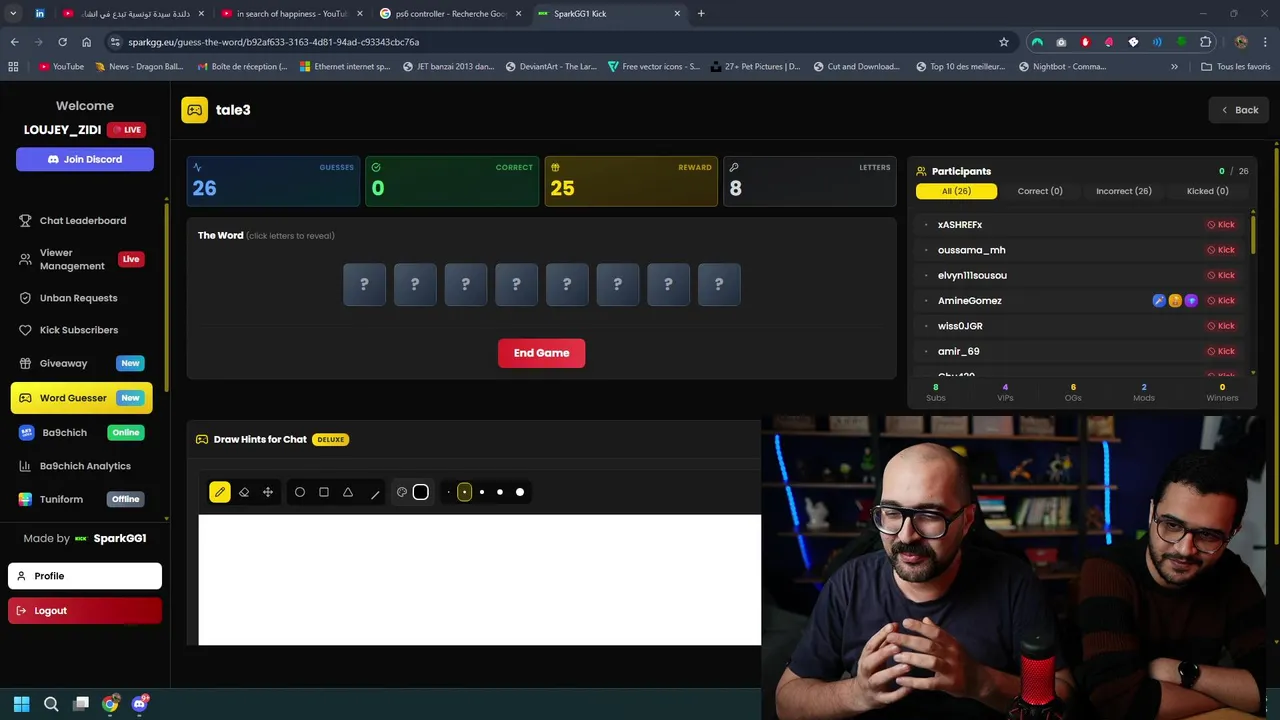Image resolution: width=1280 pixels, height=720 pixels.
Task: Select the move tool
Action: 268,492
